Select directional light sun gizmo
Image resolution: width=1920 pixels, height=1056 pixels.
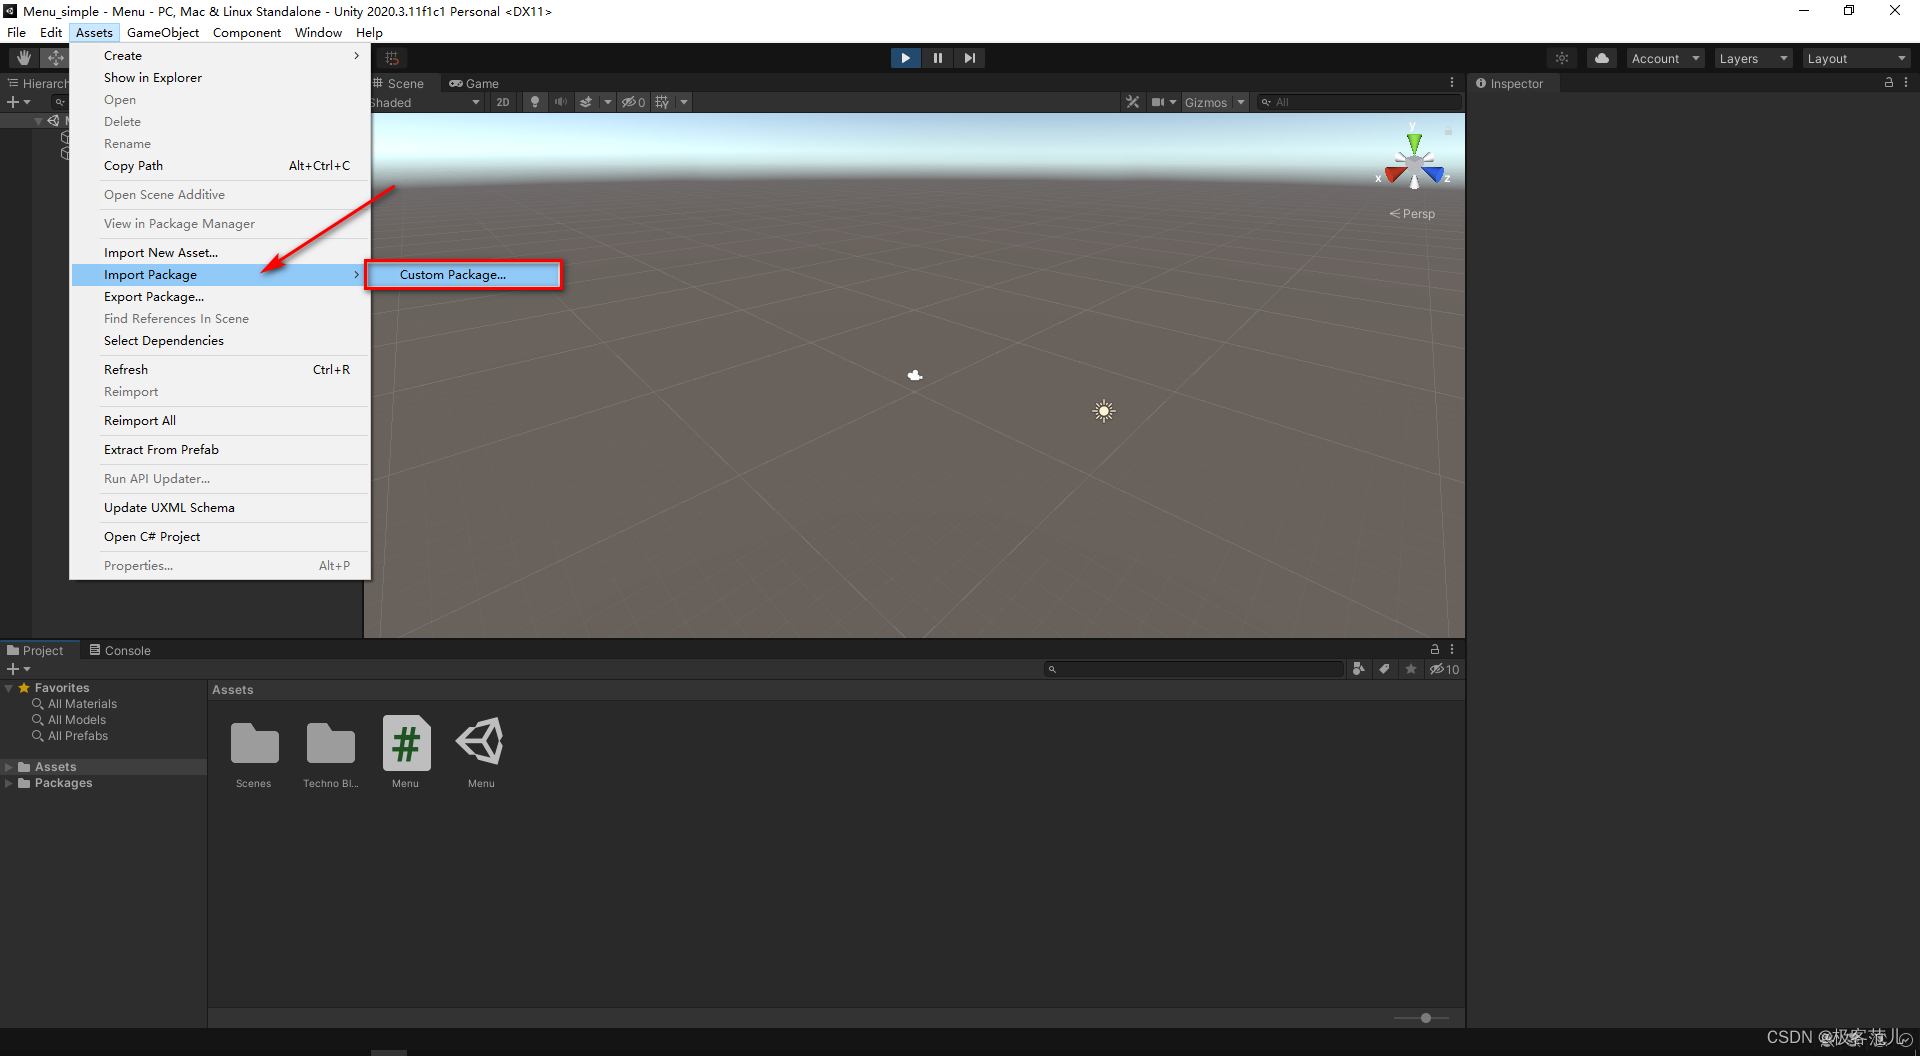[1104, 411]
